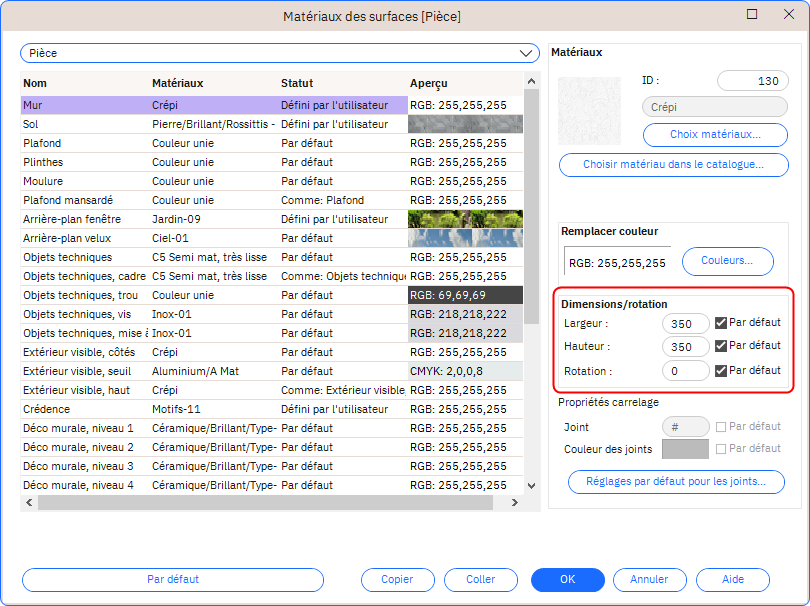Open Choisir matériau dans le catalogue
The image size is (810, 606).
[673, 165]
